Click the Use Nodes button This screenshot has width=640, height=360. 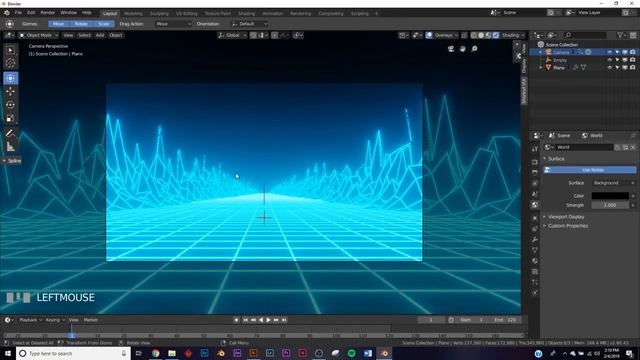pos(590,170)
